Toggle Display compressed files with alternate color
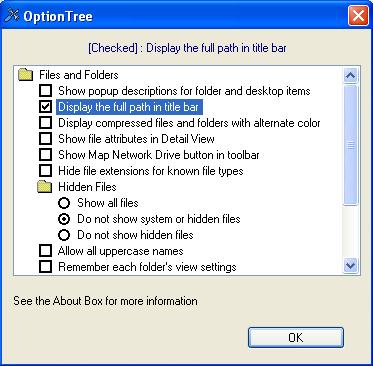This screenshot has height=366, width=373. tap(45, 123)
